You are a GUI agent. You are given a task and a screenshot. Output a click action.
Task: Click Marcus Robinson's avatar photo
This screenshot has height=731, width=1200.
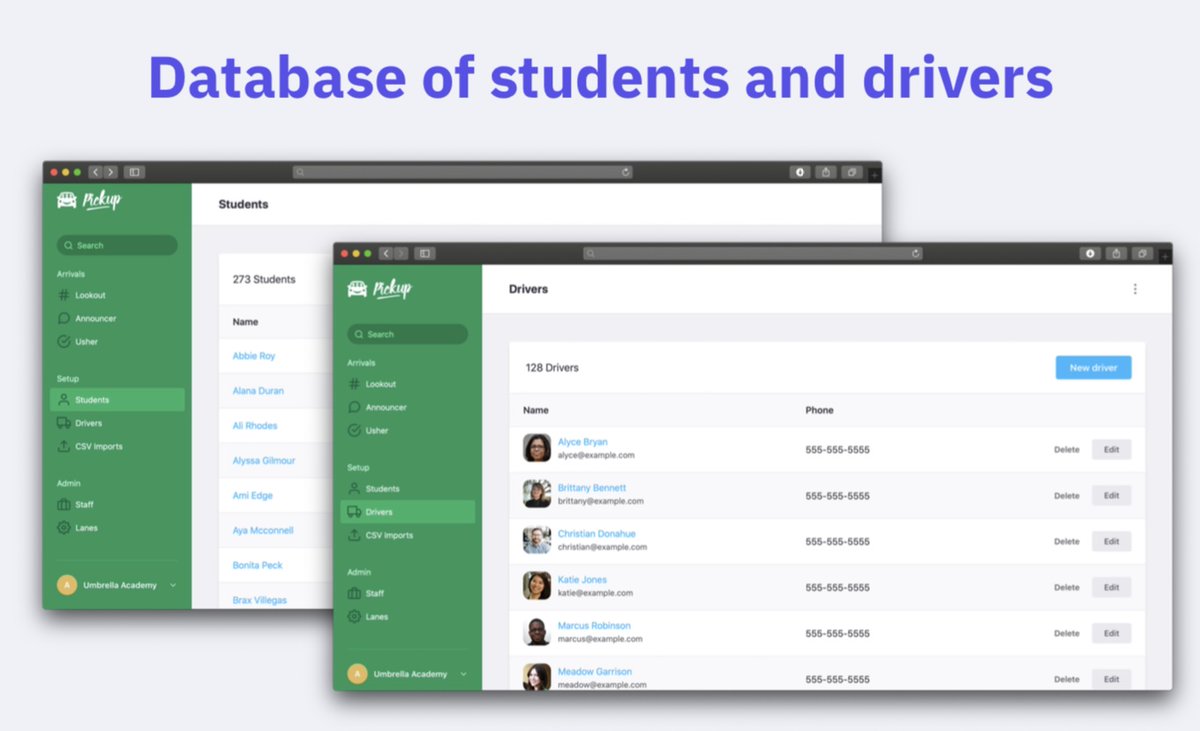point(537,632)
